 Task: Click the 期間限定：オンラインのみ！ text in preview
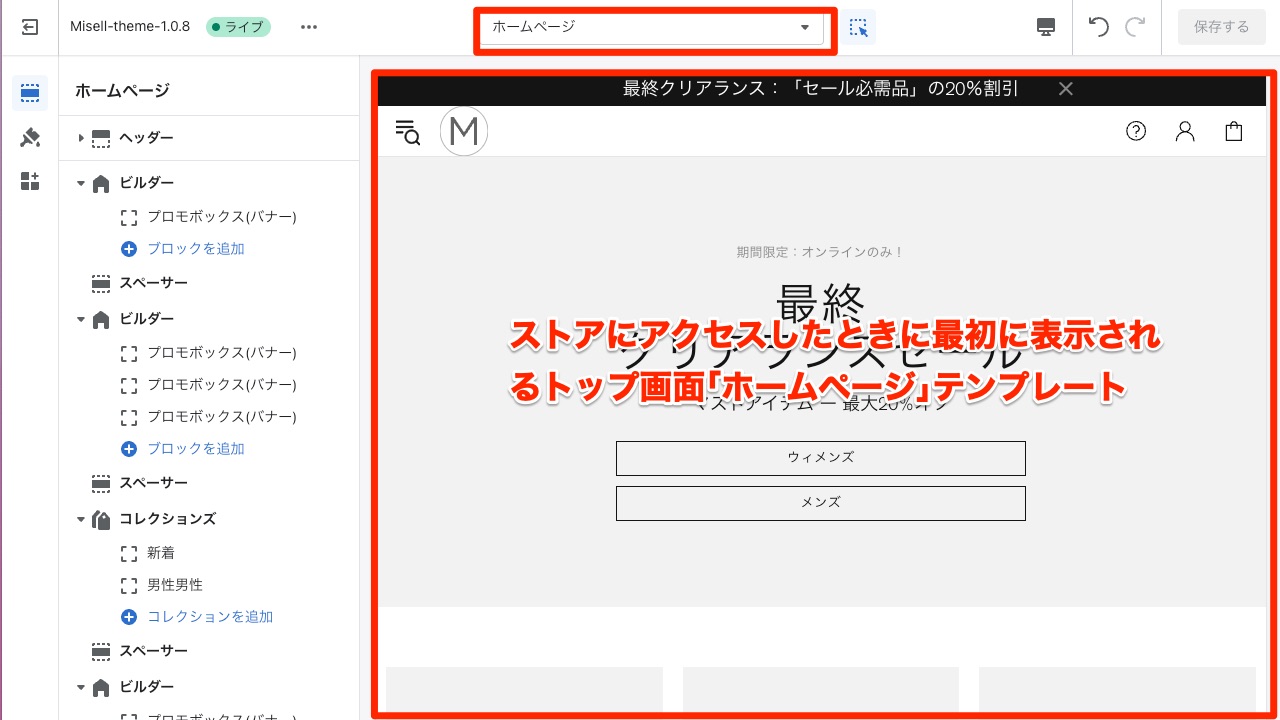820,252
